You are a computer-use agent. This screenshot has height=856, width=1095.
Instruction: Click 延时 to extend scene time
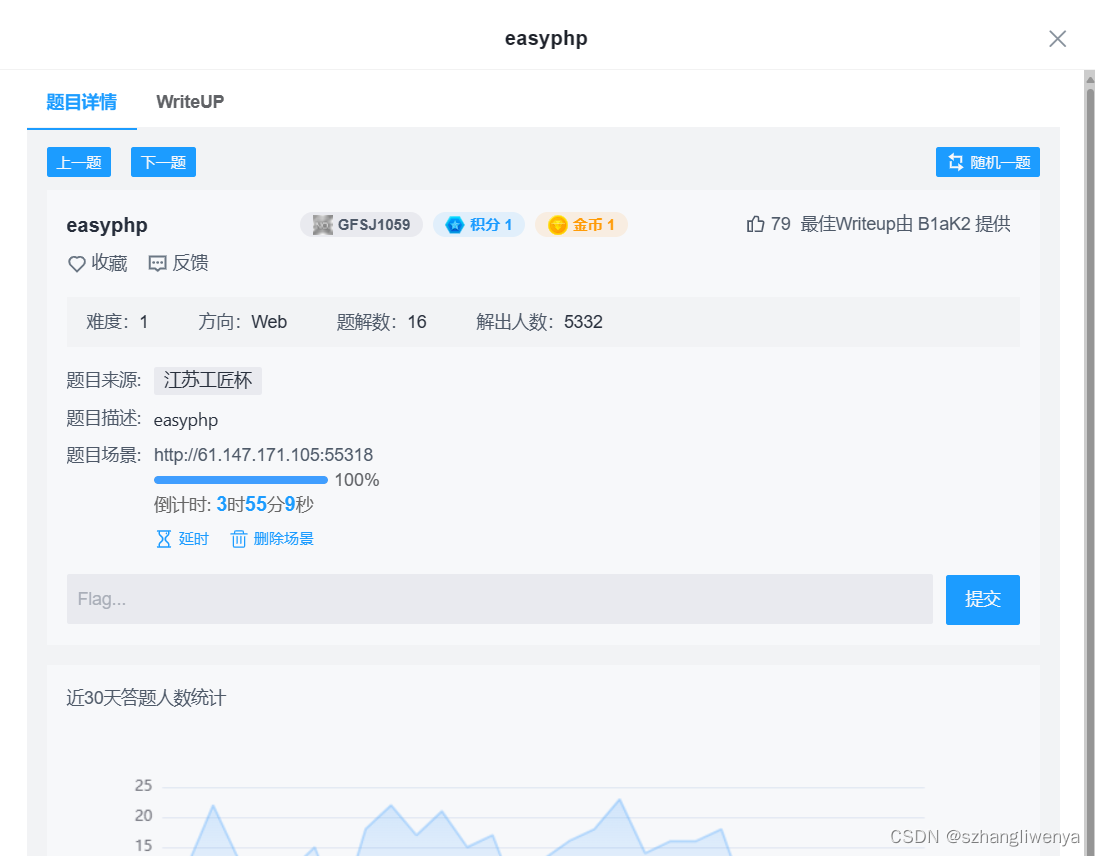[x=192, y=538]
